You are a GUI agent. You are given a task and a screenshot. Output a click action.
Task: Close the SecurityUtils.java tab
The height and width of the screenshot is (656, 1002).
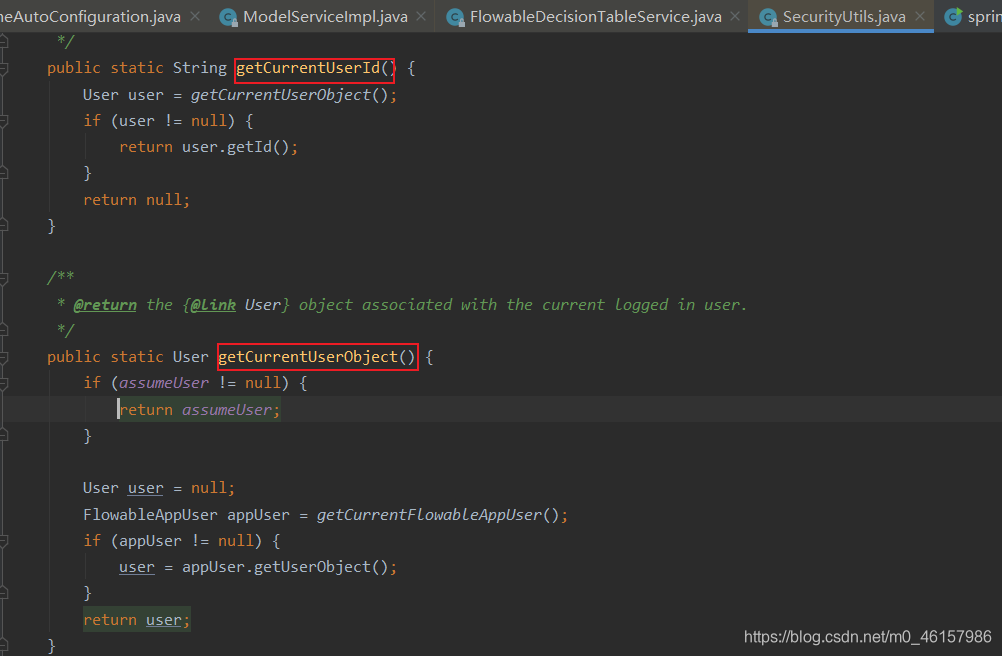click(x=920, y=16)
